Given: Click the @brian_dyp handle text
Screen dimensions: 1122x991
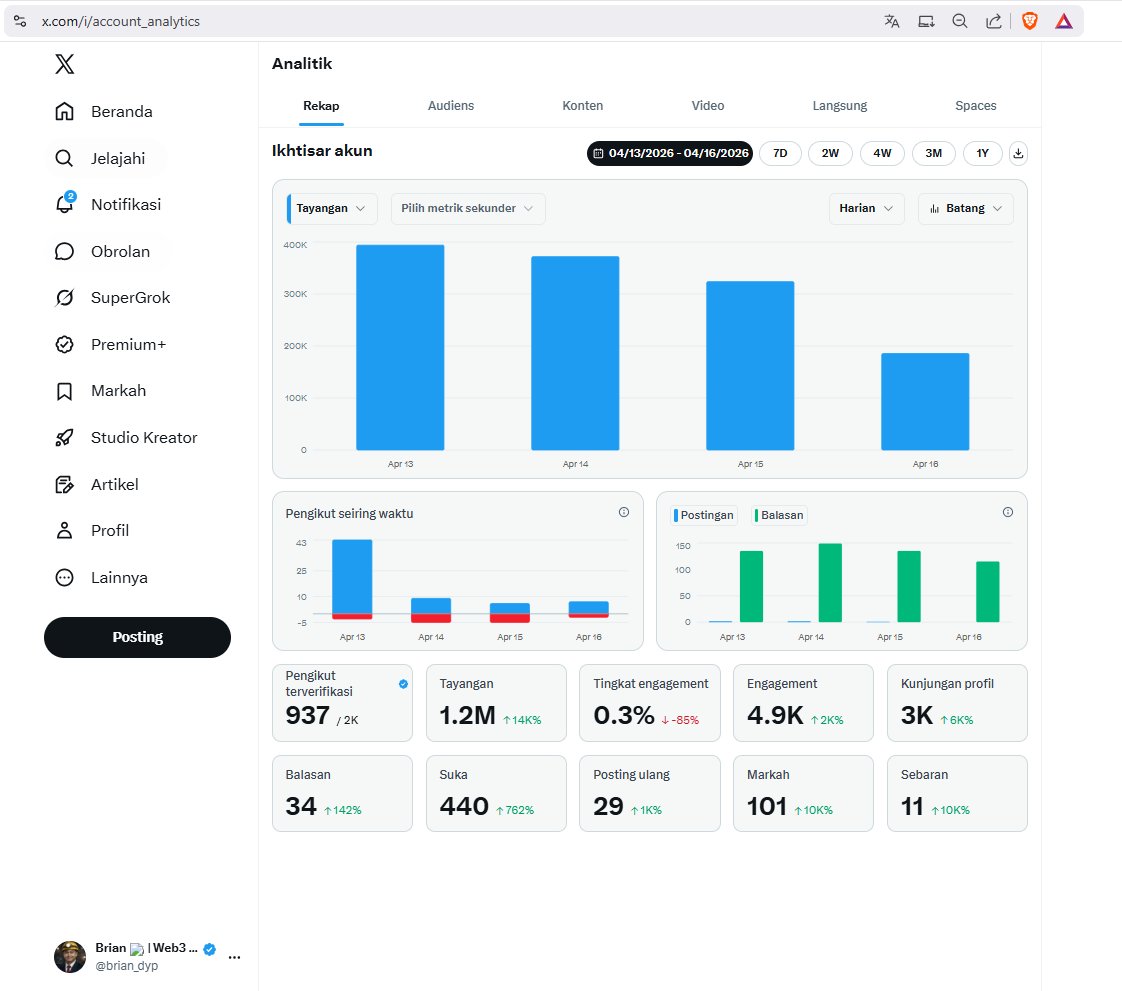Looking at the screenshot, I should click(x=127, y=965).
